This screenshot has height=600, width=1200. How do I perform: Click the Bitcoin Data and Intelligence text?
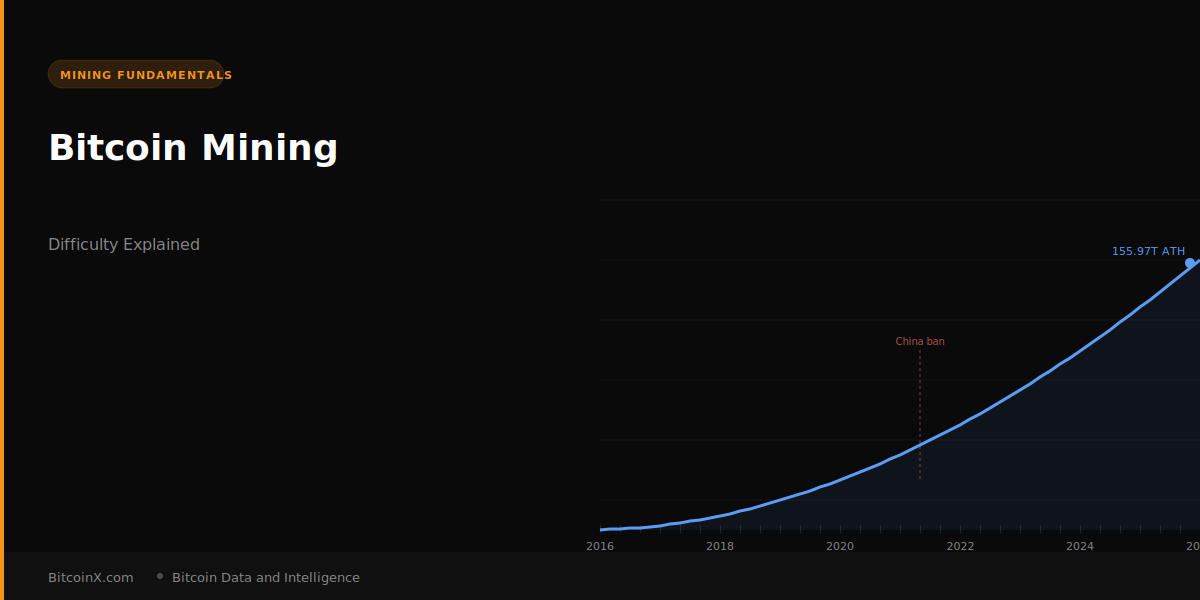coord(266,578)
